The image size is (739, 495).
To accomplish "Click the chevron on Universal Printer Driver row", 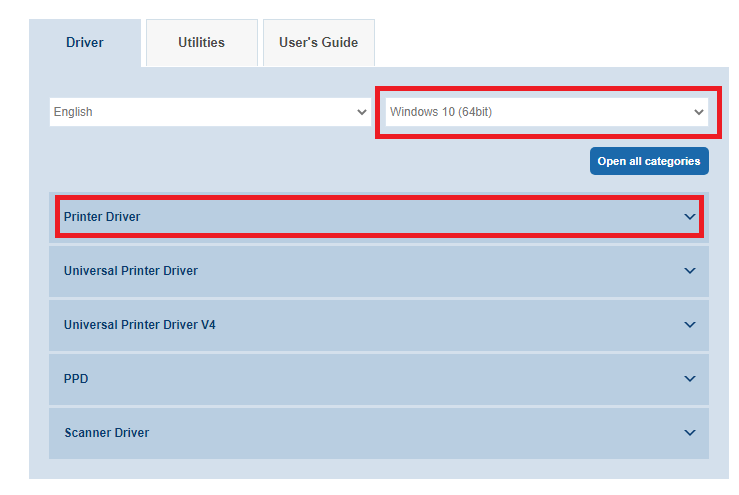I will tap(690, 271).
